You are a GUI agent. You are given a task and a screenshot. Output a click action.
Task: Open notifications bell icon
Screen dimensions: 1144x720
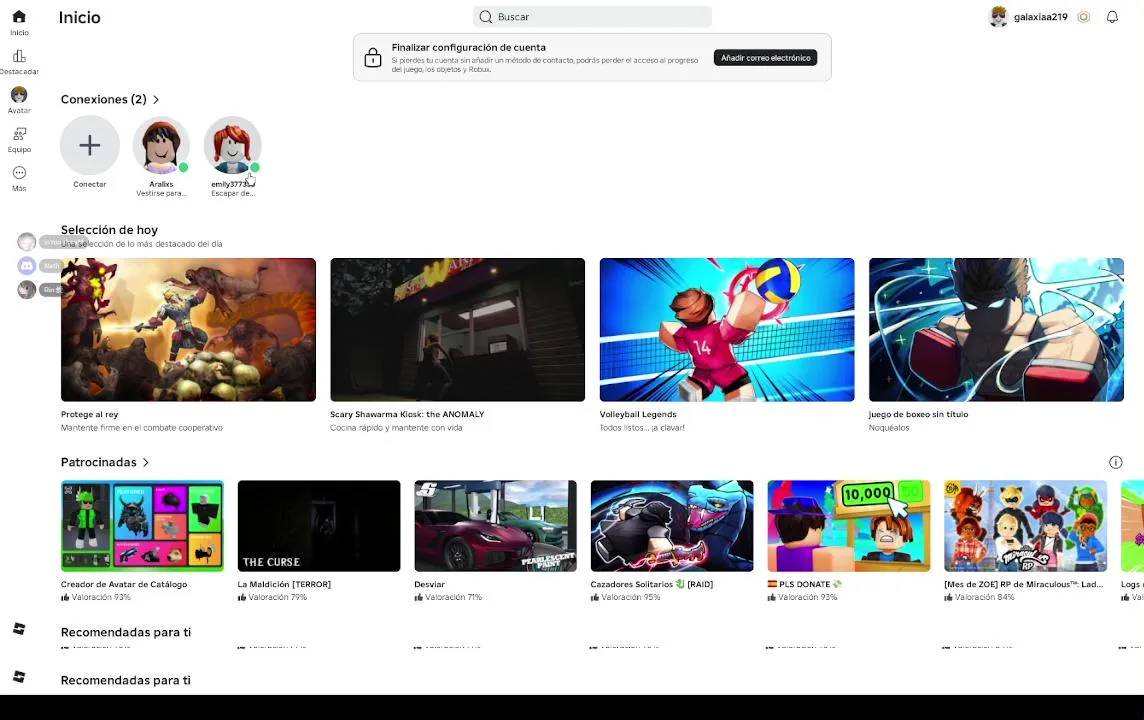point(1112,17)
